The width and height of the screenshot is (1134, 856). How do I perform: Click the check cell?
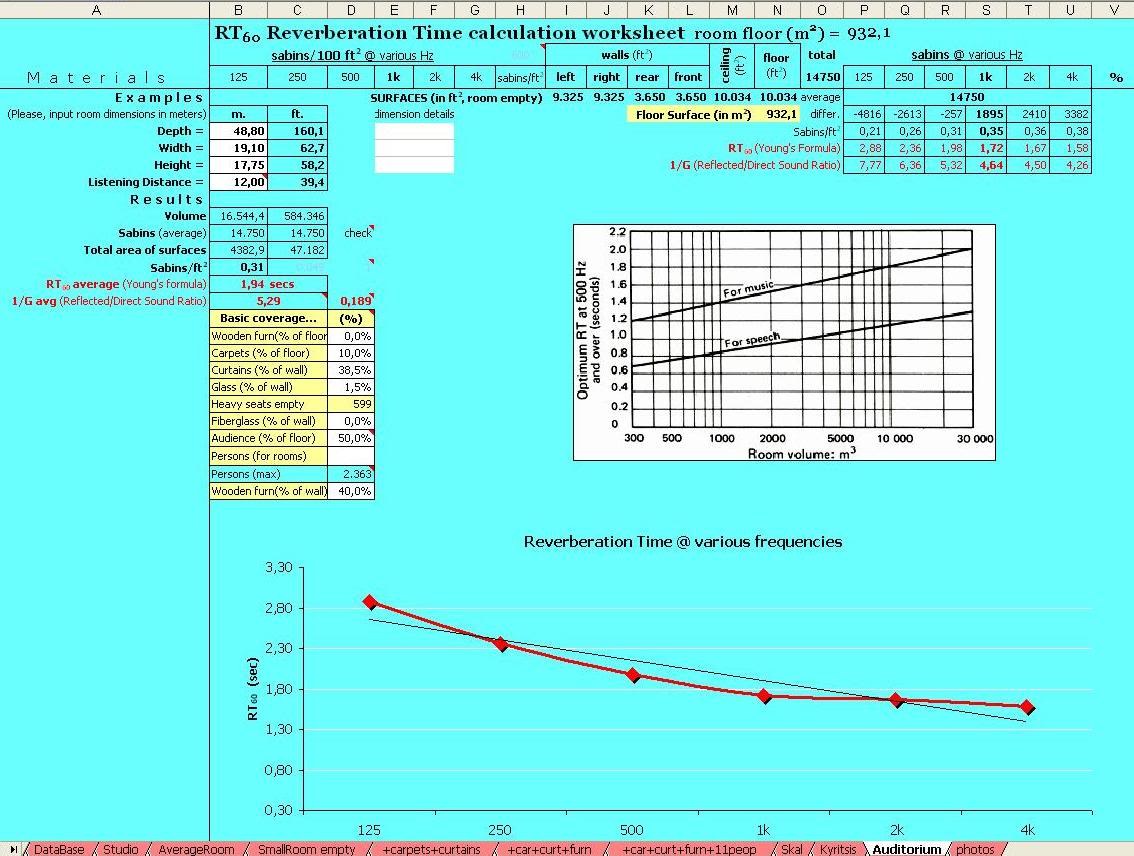click(x=351, y=233)
